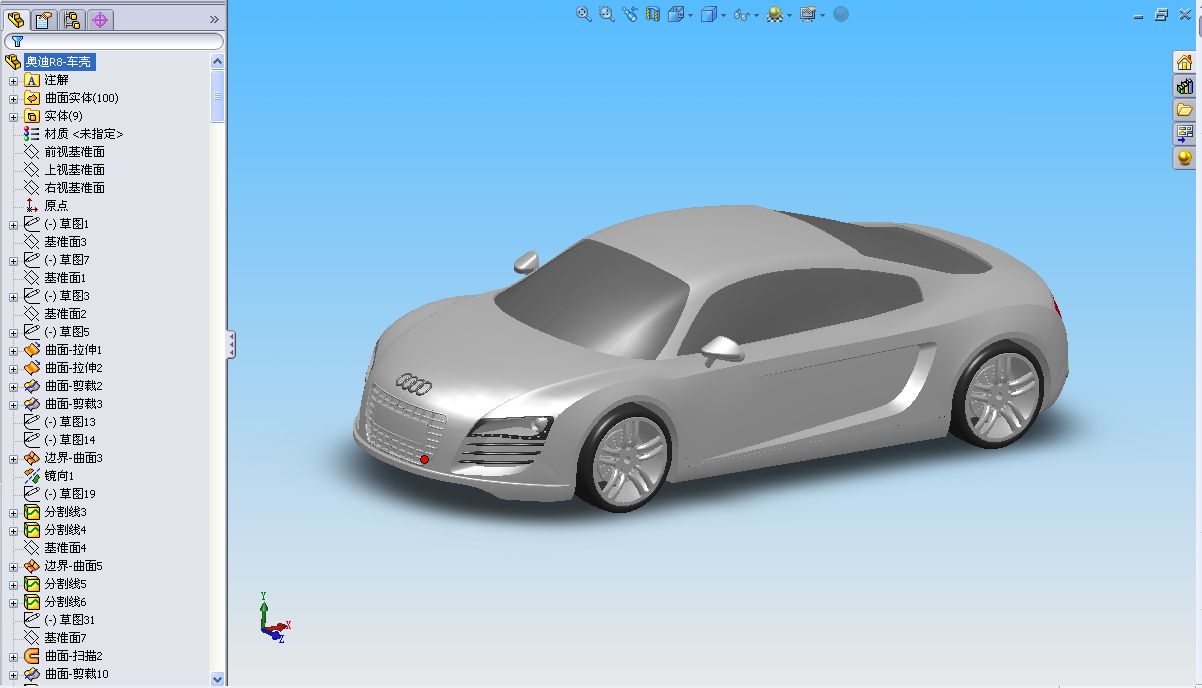
Task: Open View Orientation dropdown arrow
Action: [690, 15]
